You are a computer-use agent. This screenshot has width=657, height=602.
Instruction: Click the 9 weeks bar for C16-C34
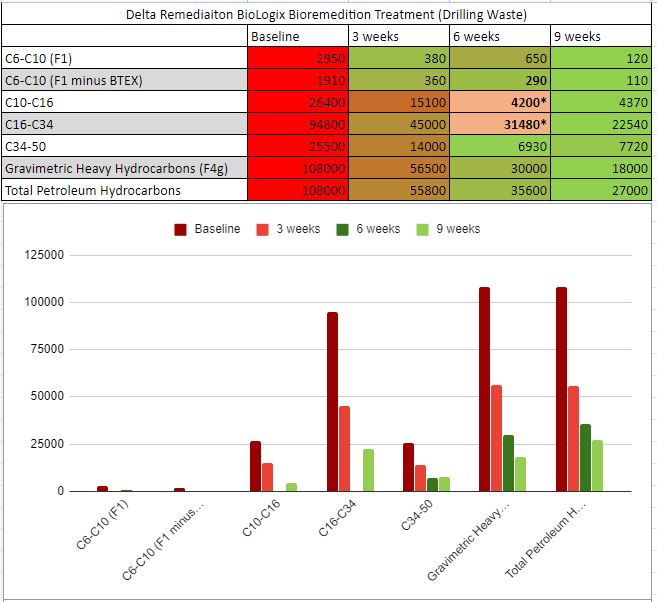pos(368,470)
